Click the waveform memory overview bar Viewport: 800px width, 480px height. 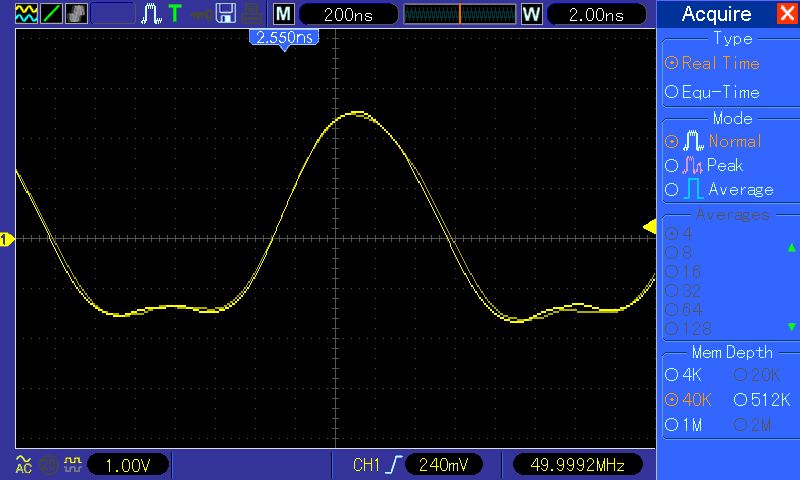460,14
